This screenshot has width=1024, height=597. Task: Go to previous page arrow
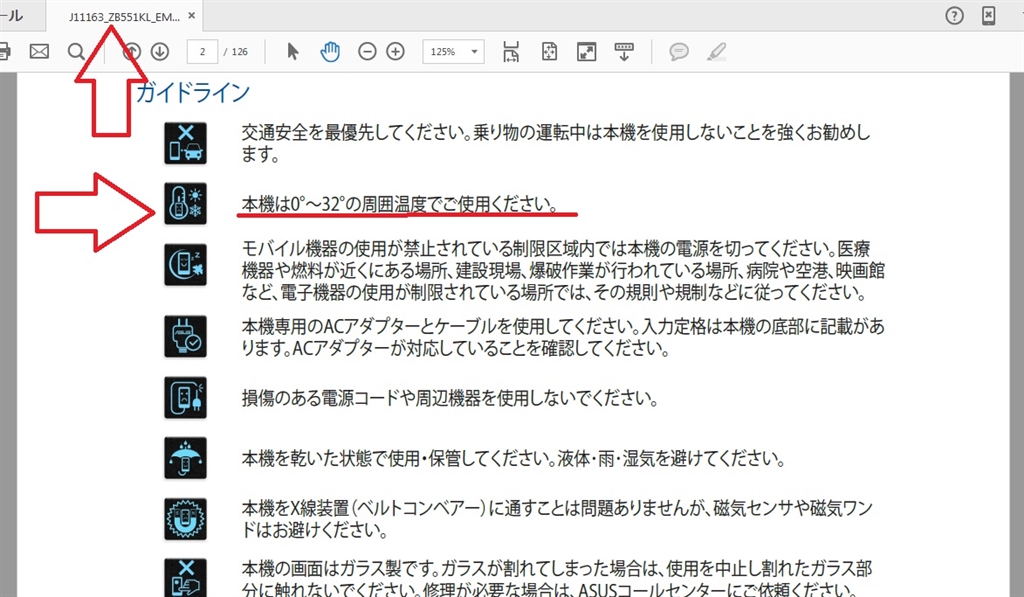[x=132, y=51]
